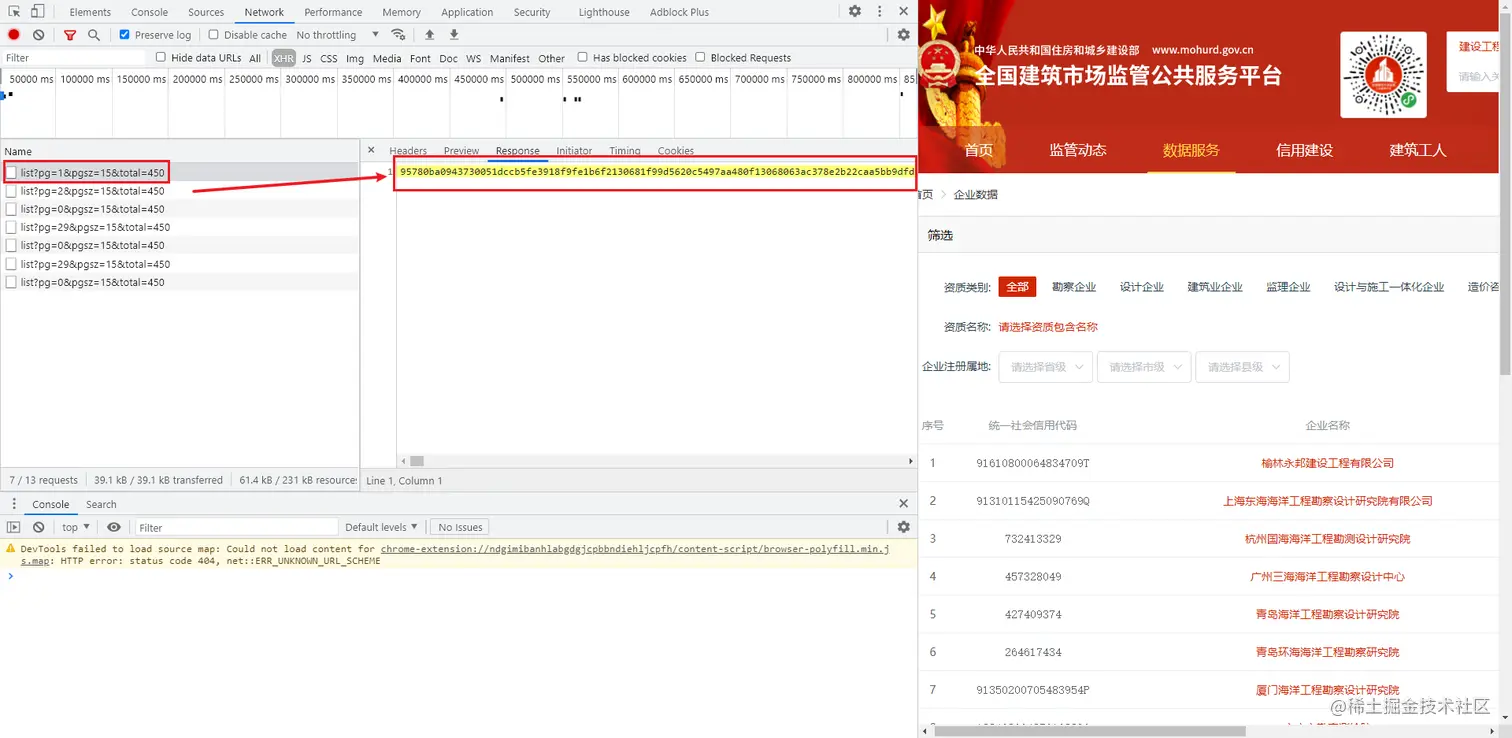The width and height of the screenshot is (1512, 738).
Task: Open the province selection dropdown
Action: (1045, 367)
